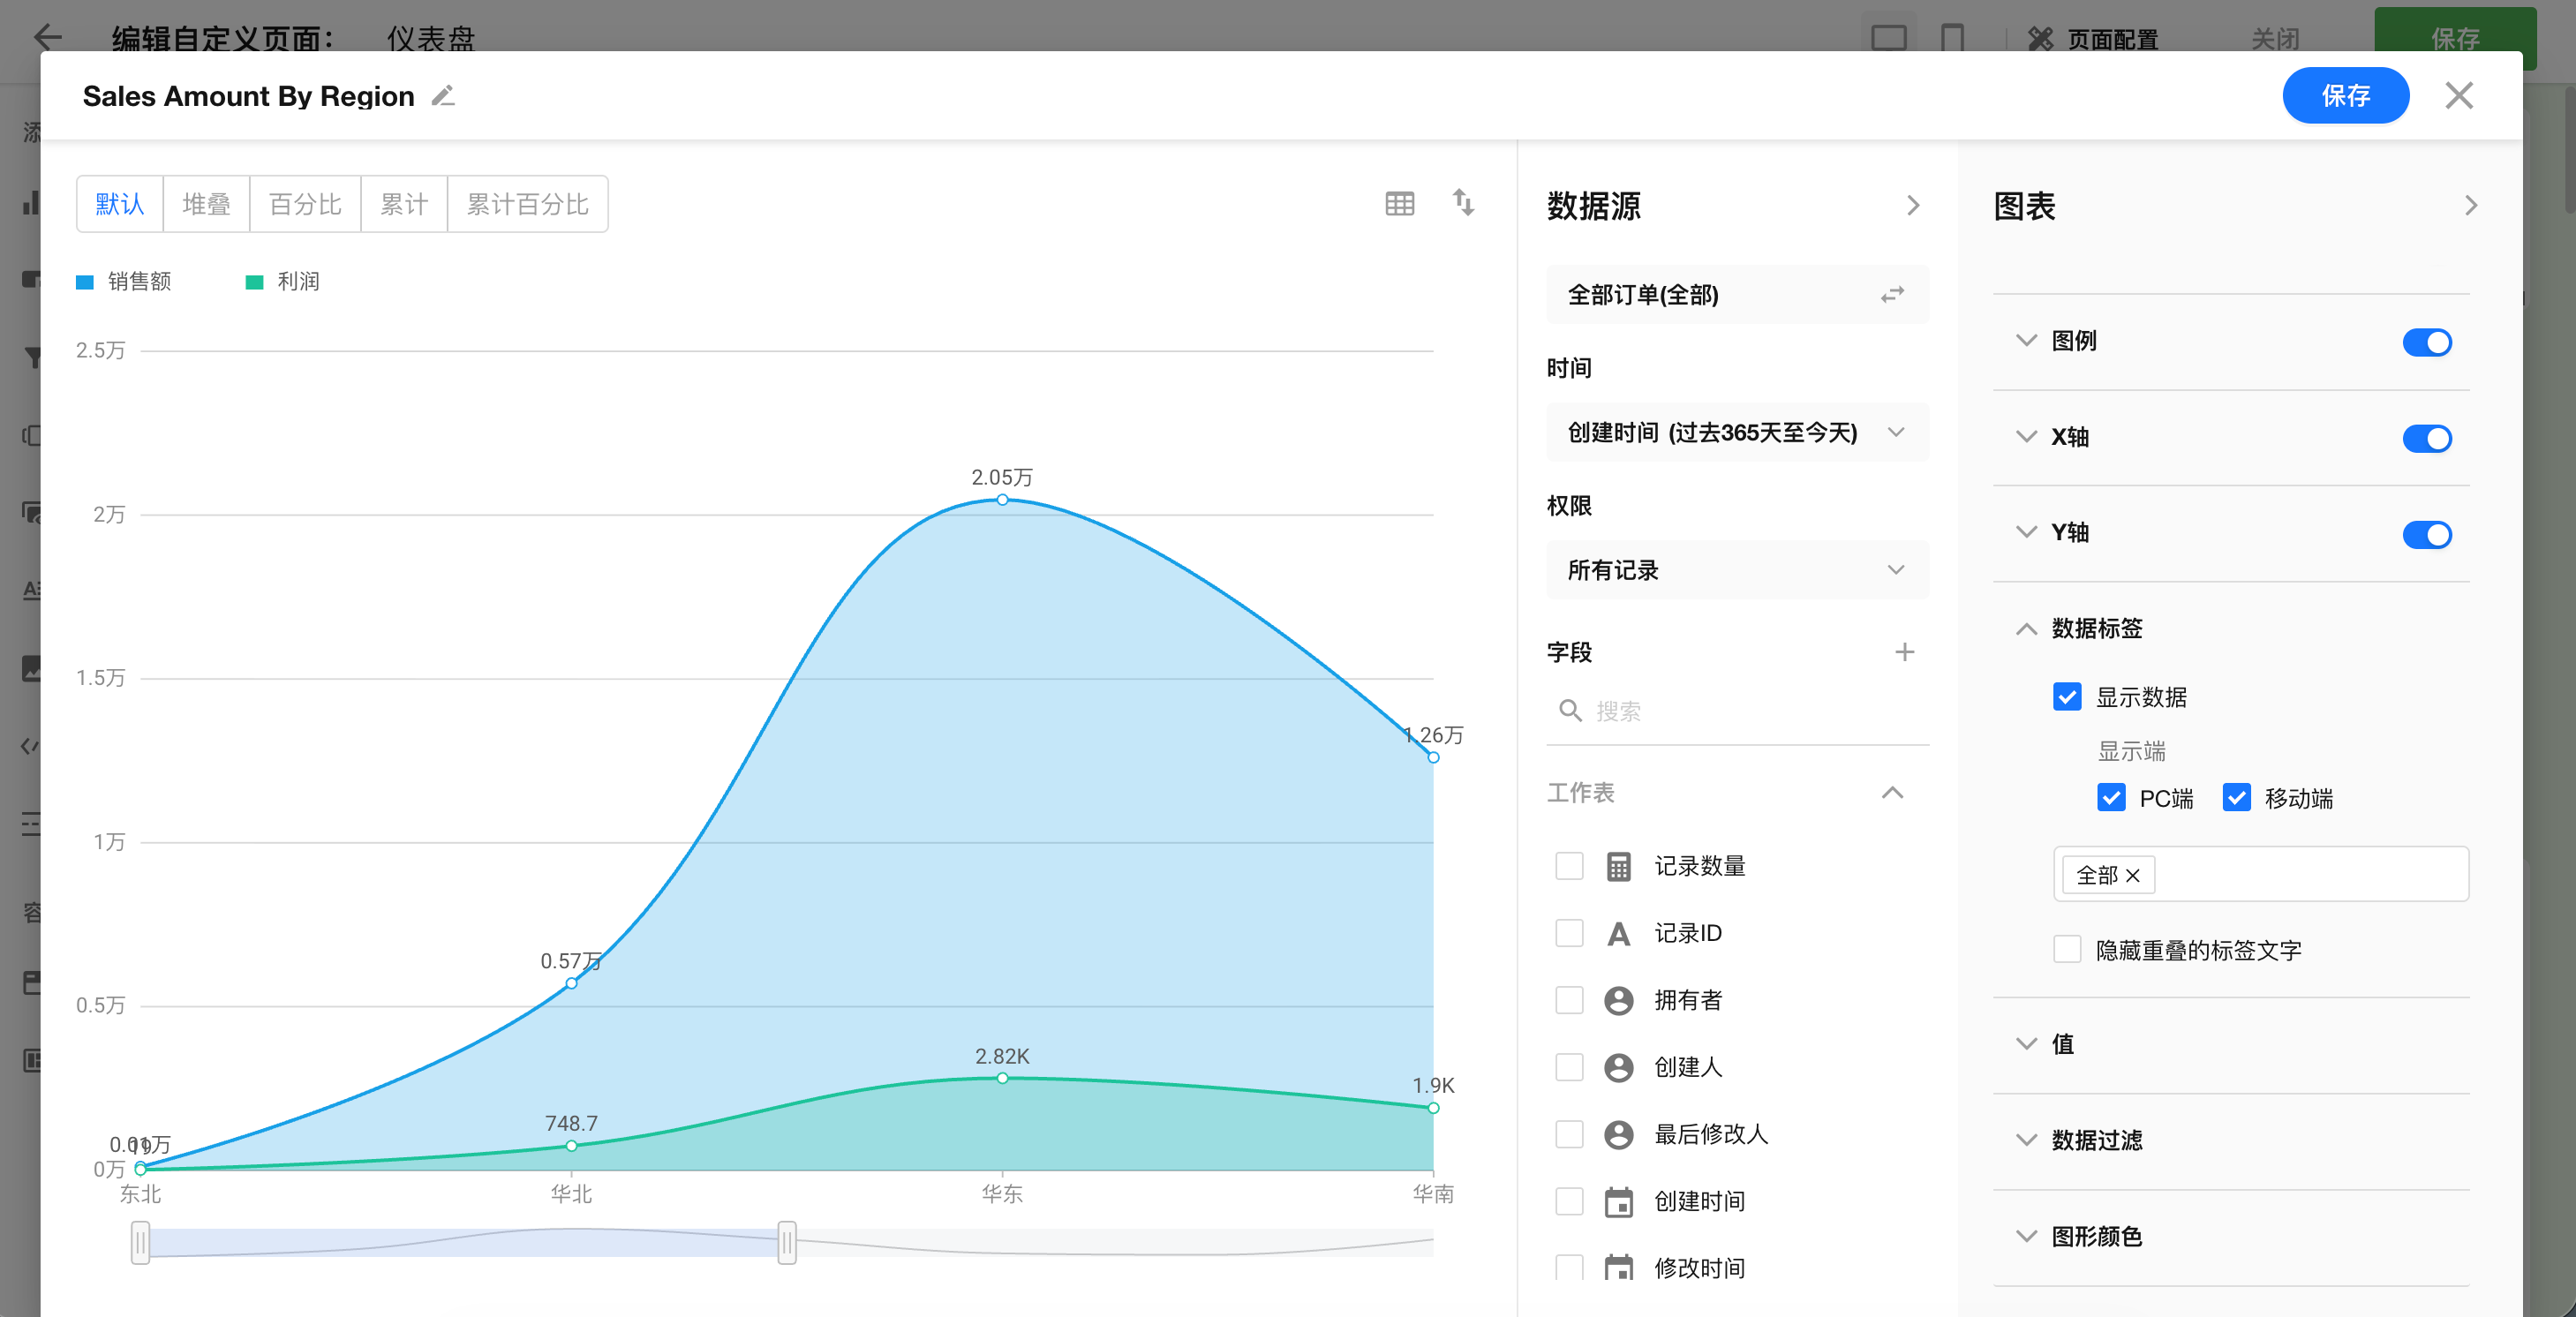2576x1317 pixels.
Task: Collapse the 工作表 field list
Action: (x=1892, y=793)
